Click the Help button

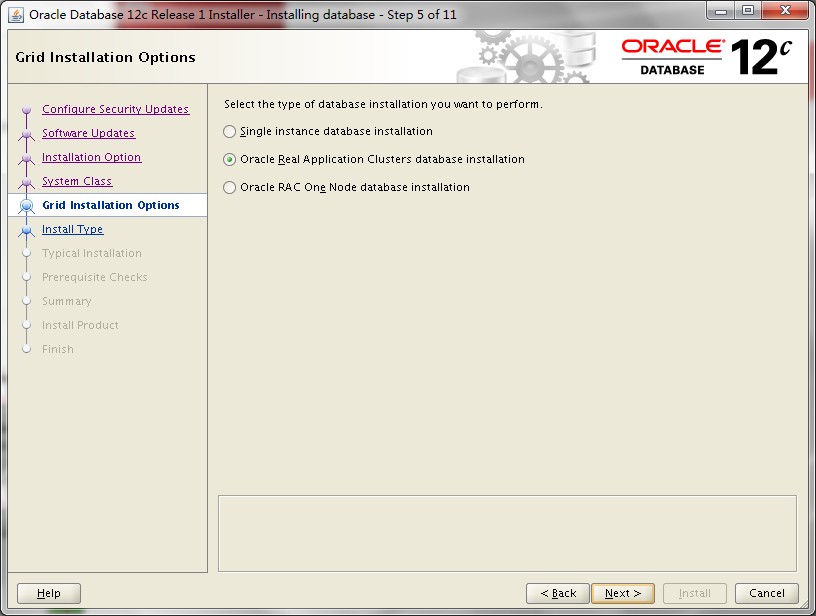pos(49,593)
